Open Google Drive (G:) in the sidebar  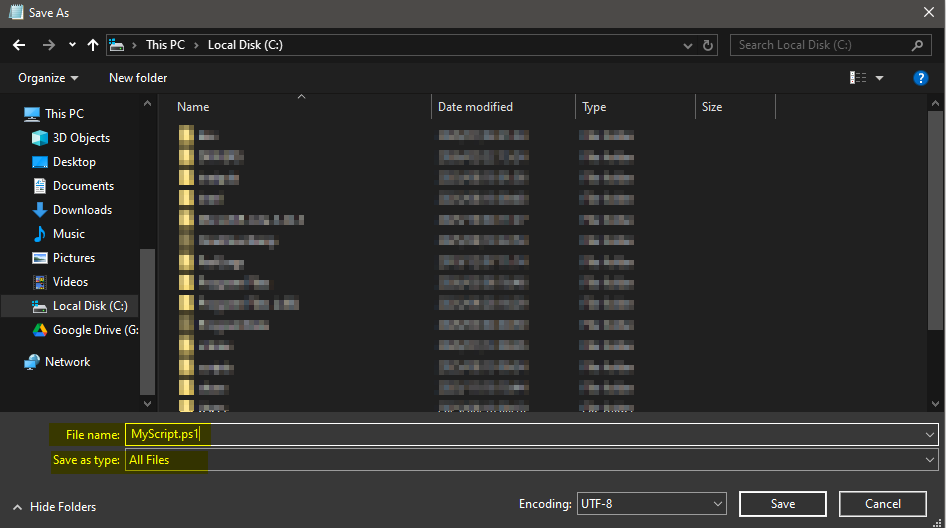click(x=95, y=330)
